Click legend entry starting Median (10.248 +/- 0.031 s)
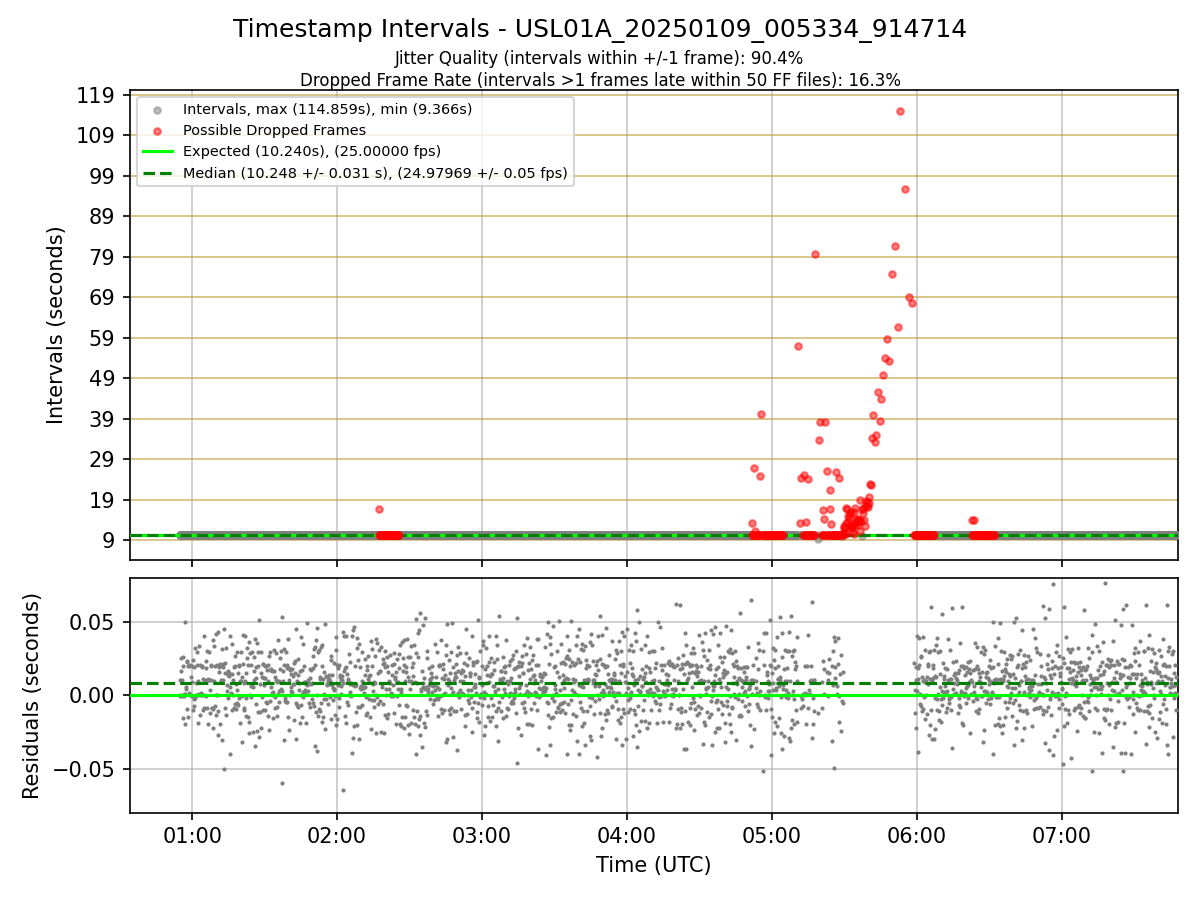The image size is (1200, 900). click(375, 173)
